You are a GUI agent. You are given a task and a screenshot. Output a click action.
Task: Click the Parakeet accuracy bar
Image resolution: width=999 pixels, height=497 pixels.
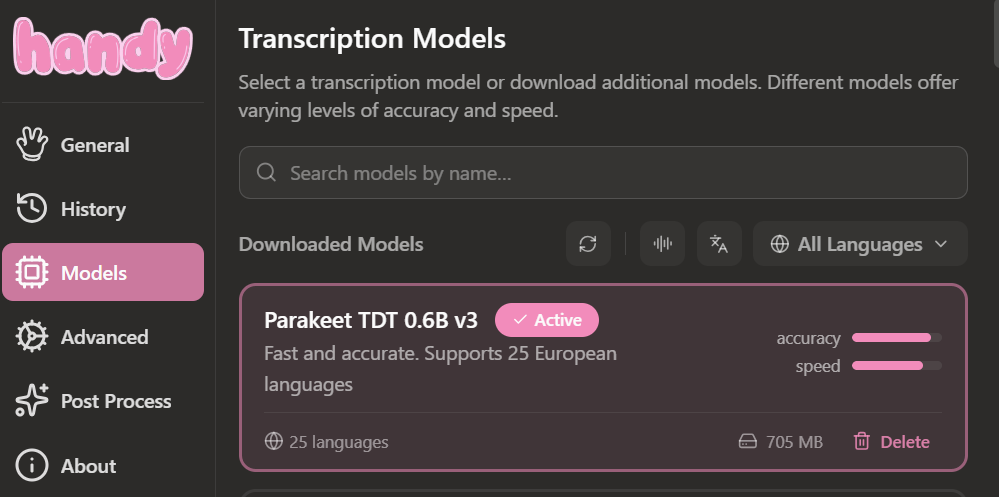tap(896, 338)
